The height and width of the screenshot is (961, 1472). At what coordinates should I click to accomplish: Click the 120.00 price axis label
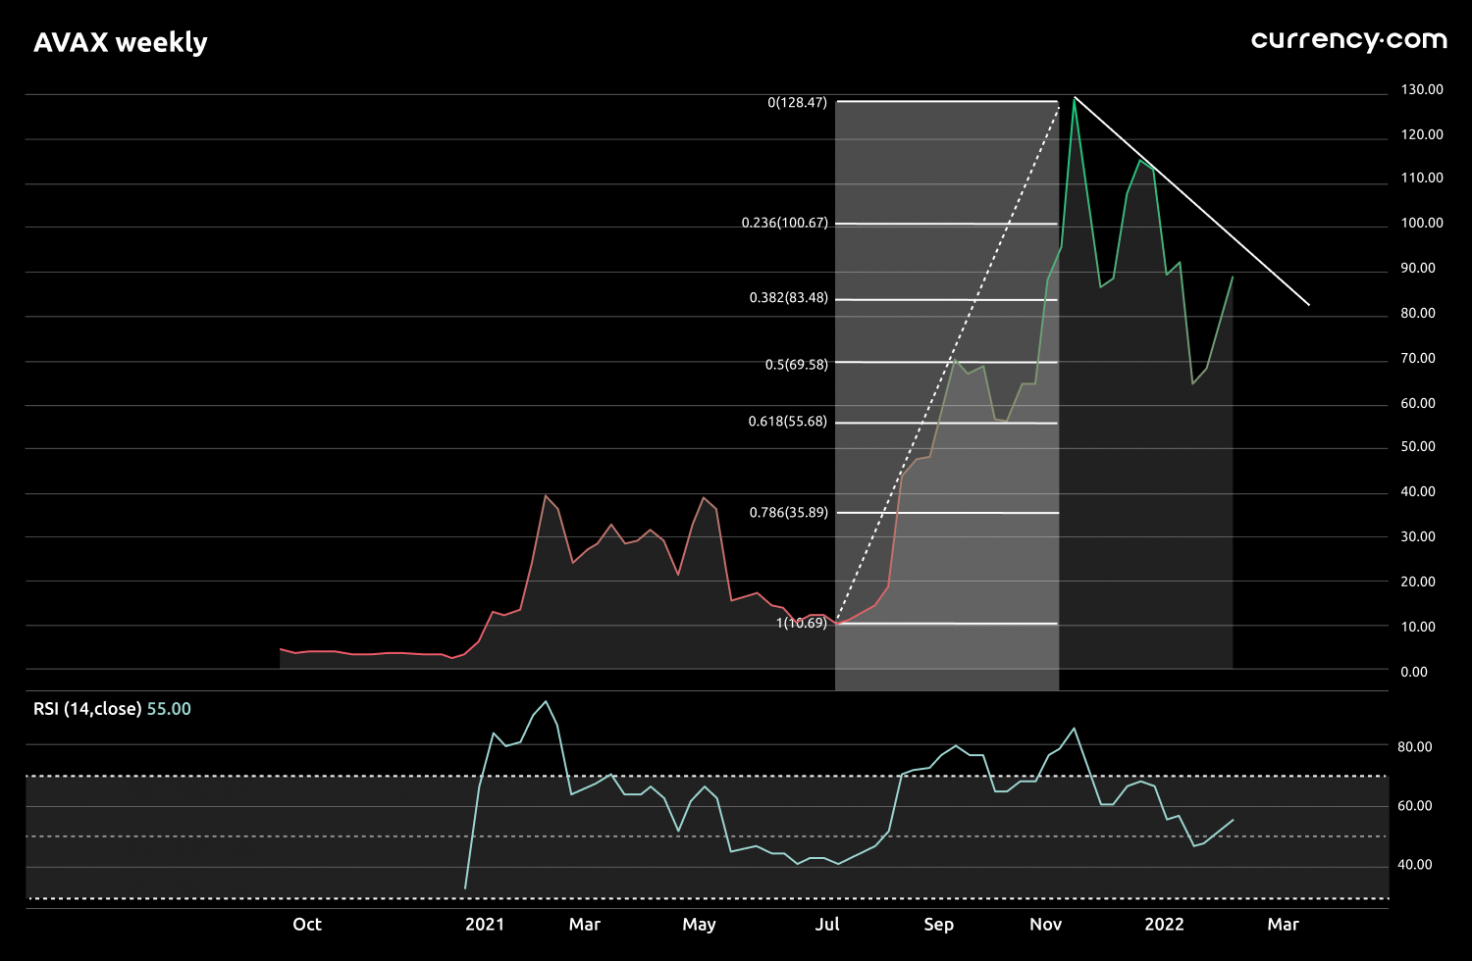(1421, 134)
